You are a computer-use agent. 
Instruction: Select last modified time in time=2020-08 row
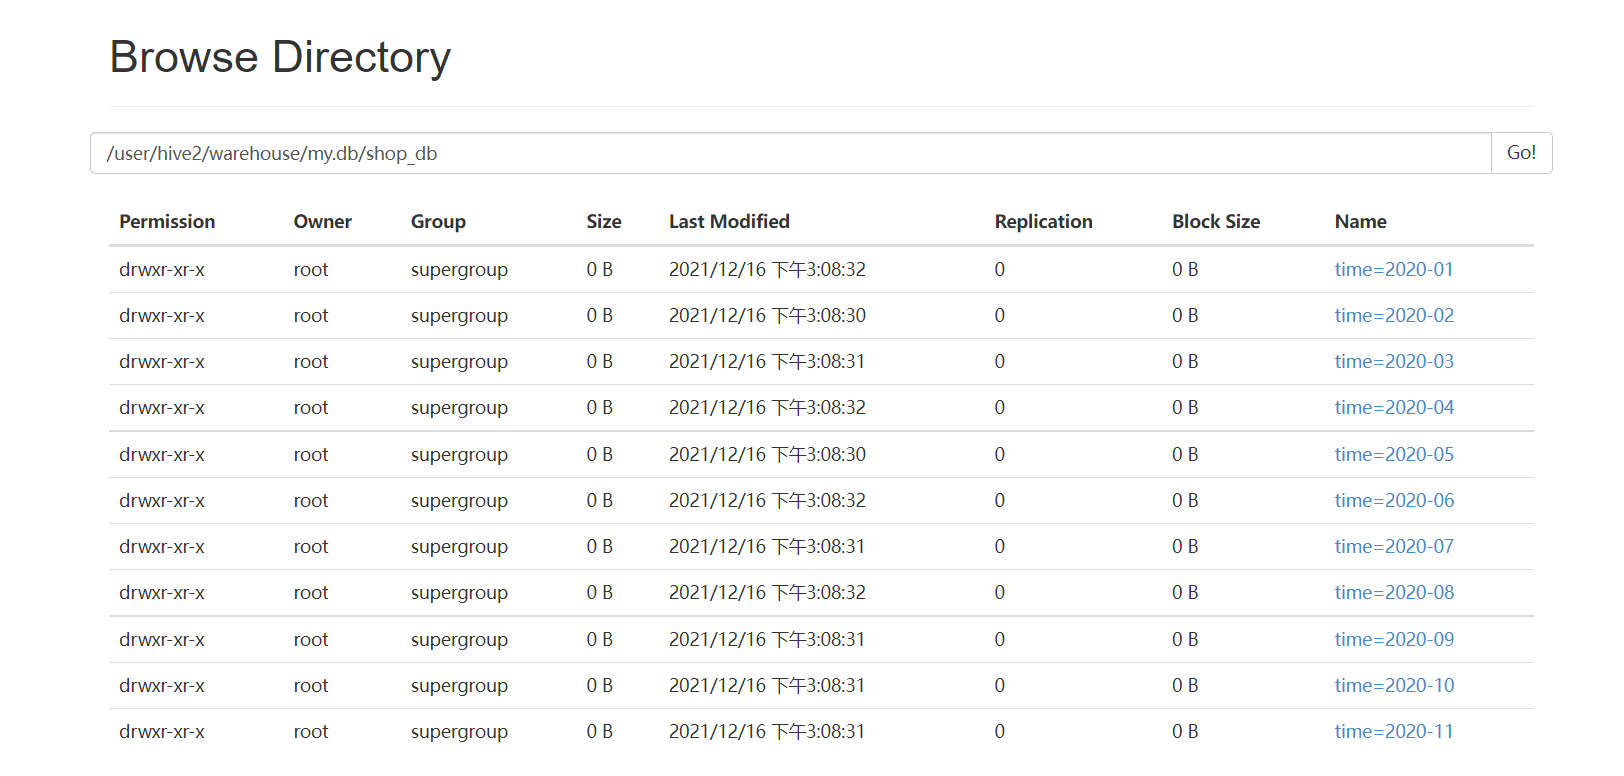click(767, 592)
